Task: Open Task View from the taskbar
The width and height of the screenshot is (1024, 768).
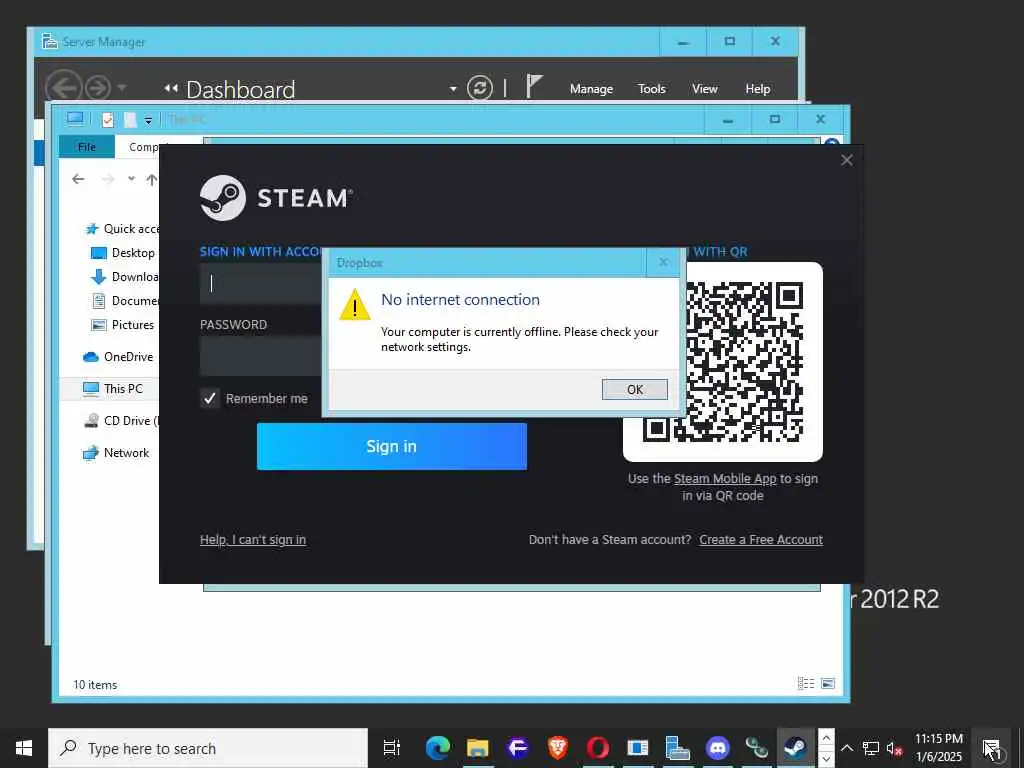Action: point(391,748)
